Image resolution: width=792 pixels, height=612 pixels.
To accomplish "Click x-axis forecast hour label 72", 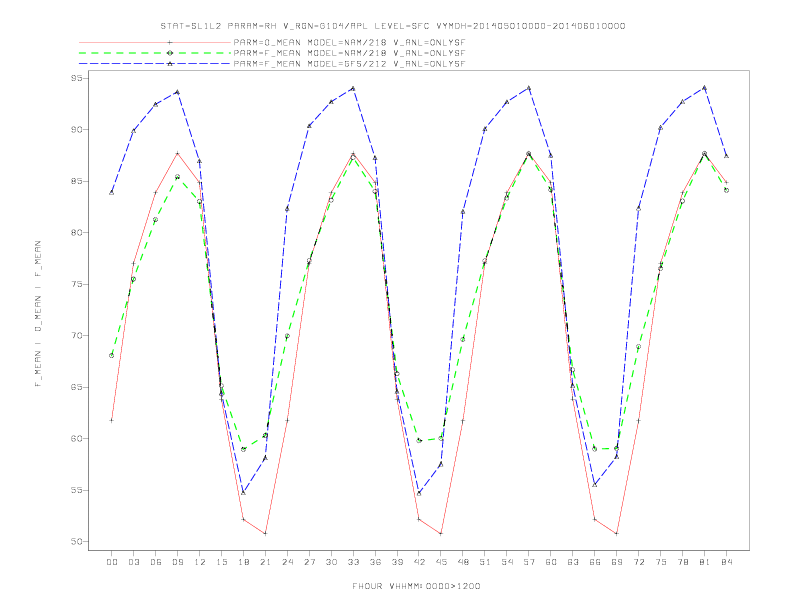I will (638, 562).
